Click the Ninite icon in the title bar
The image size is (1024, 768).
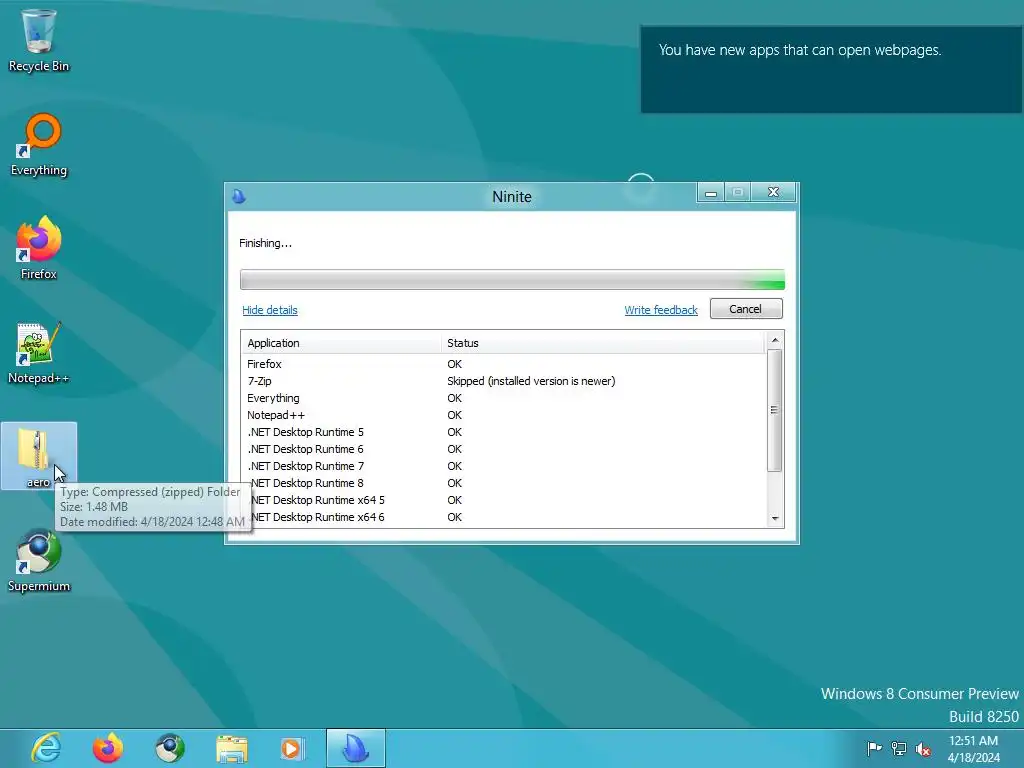(x=239, y=196)
